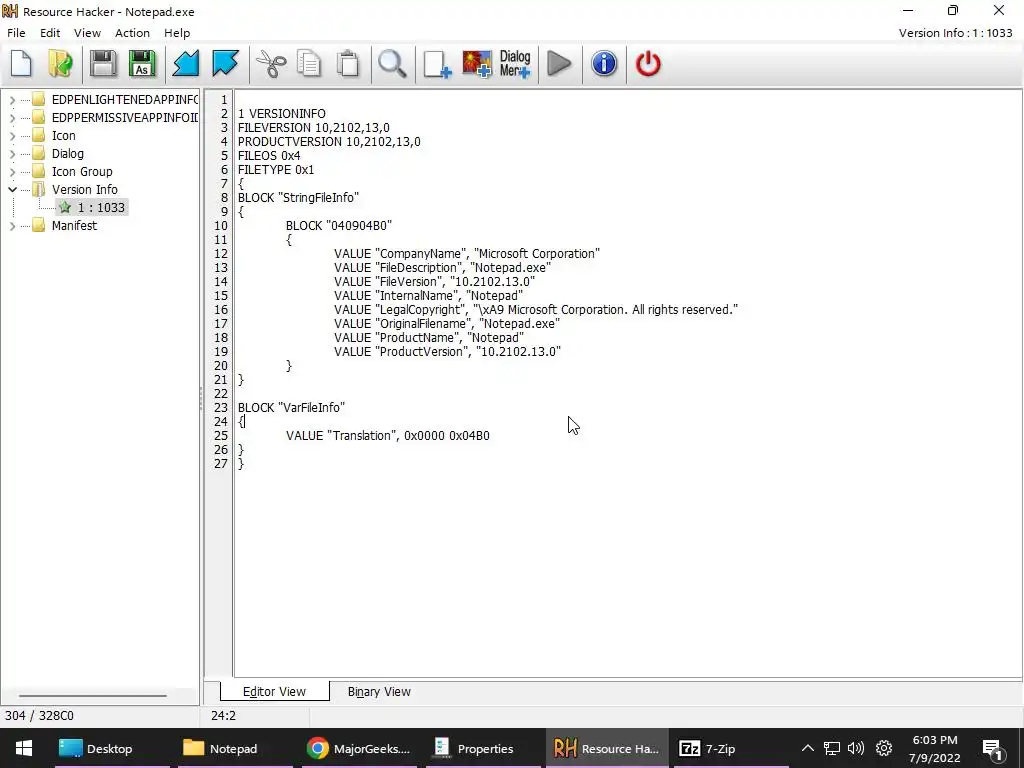Click the Translation value line in editor

click(x=387, y=436)
